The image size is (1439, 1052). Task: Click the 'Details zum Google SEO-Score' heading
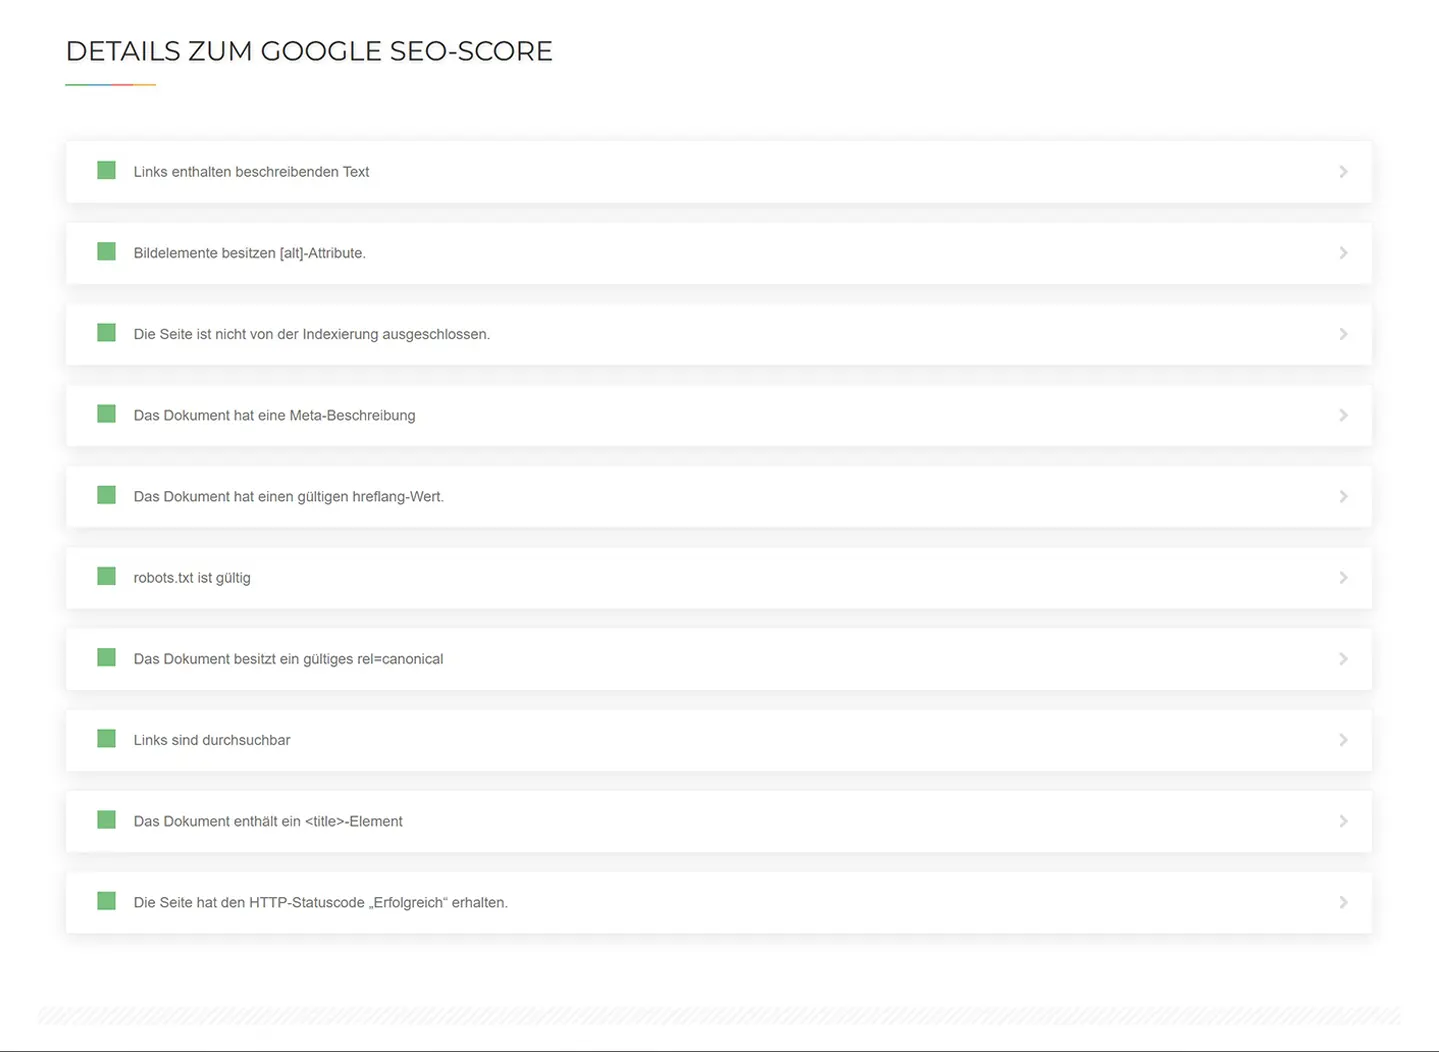309,51
